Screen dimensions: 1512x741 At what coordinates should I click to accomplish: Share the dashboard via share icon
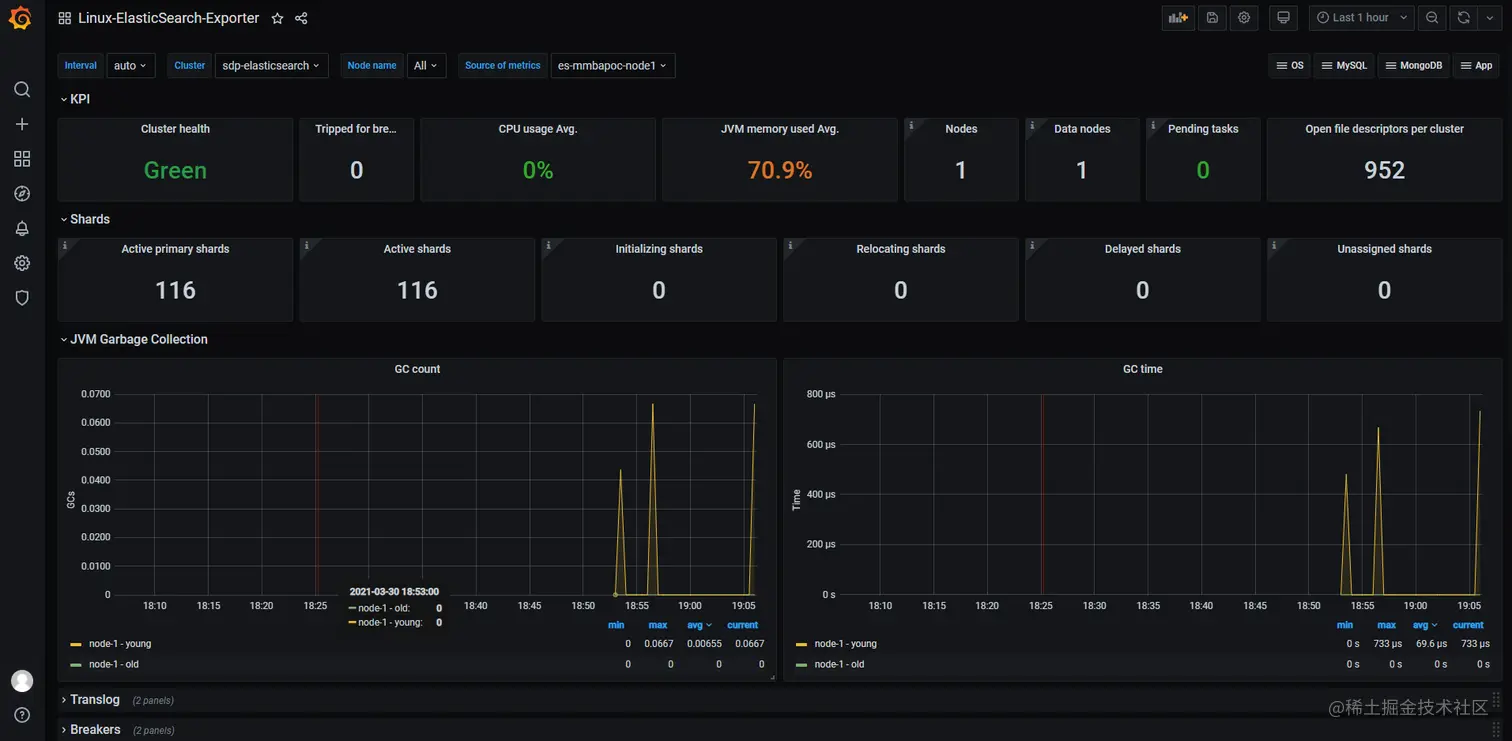[x=301, y=18]
